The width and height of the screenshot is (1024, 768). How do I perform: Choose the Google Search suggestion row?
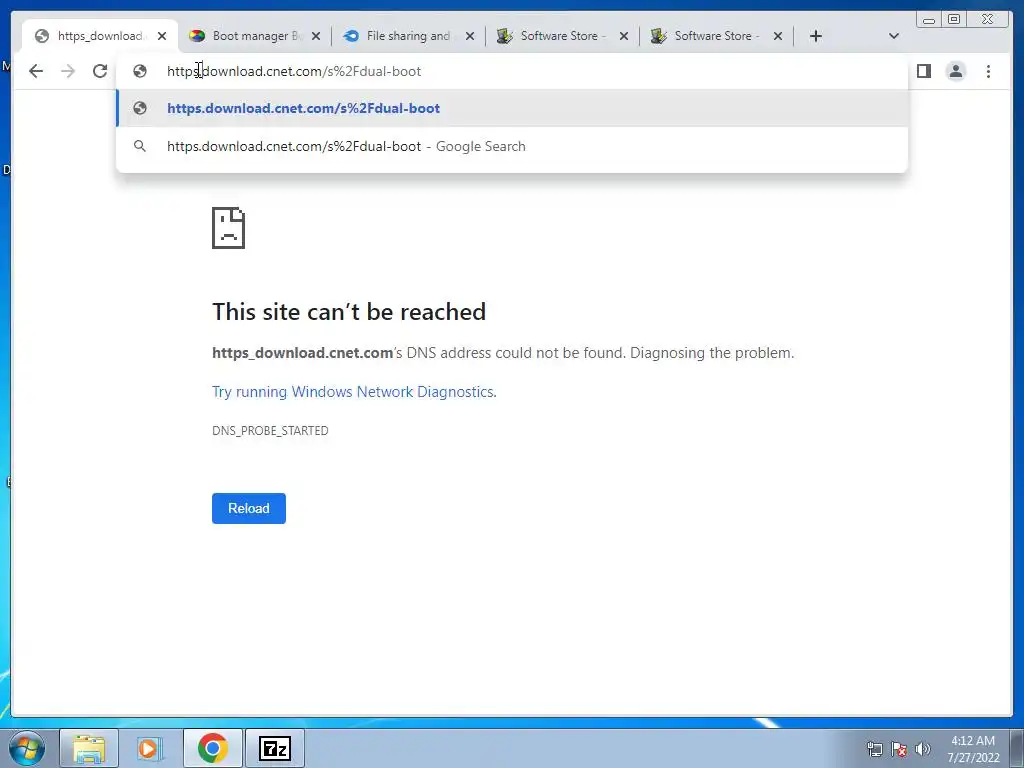(512, 146)
